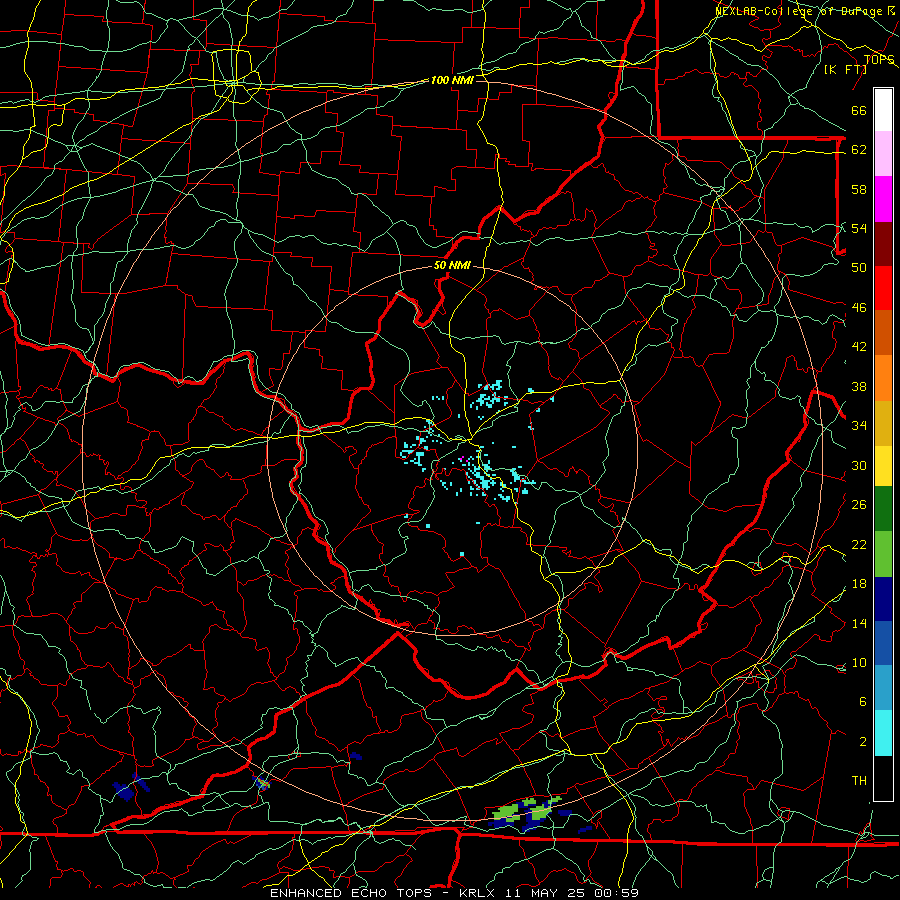
Task: Click the light pink legend swatch
Action: click(x=883, y=153)
